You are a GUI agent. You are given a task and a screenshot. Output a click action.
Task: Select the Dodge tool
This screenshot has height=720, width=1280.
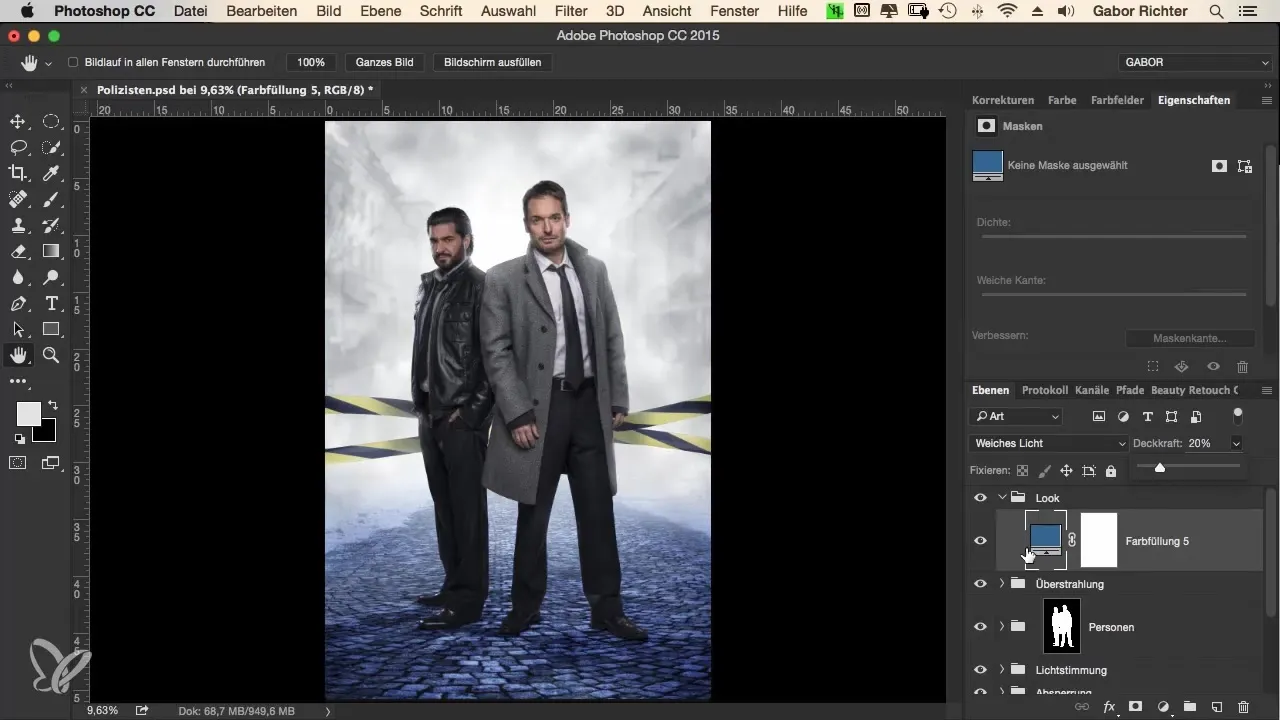51,277
